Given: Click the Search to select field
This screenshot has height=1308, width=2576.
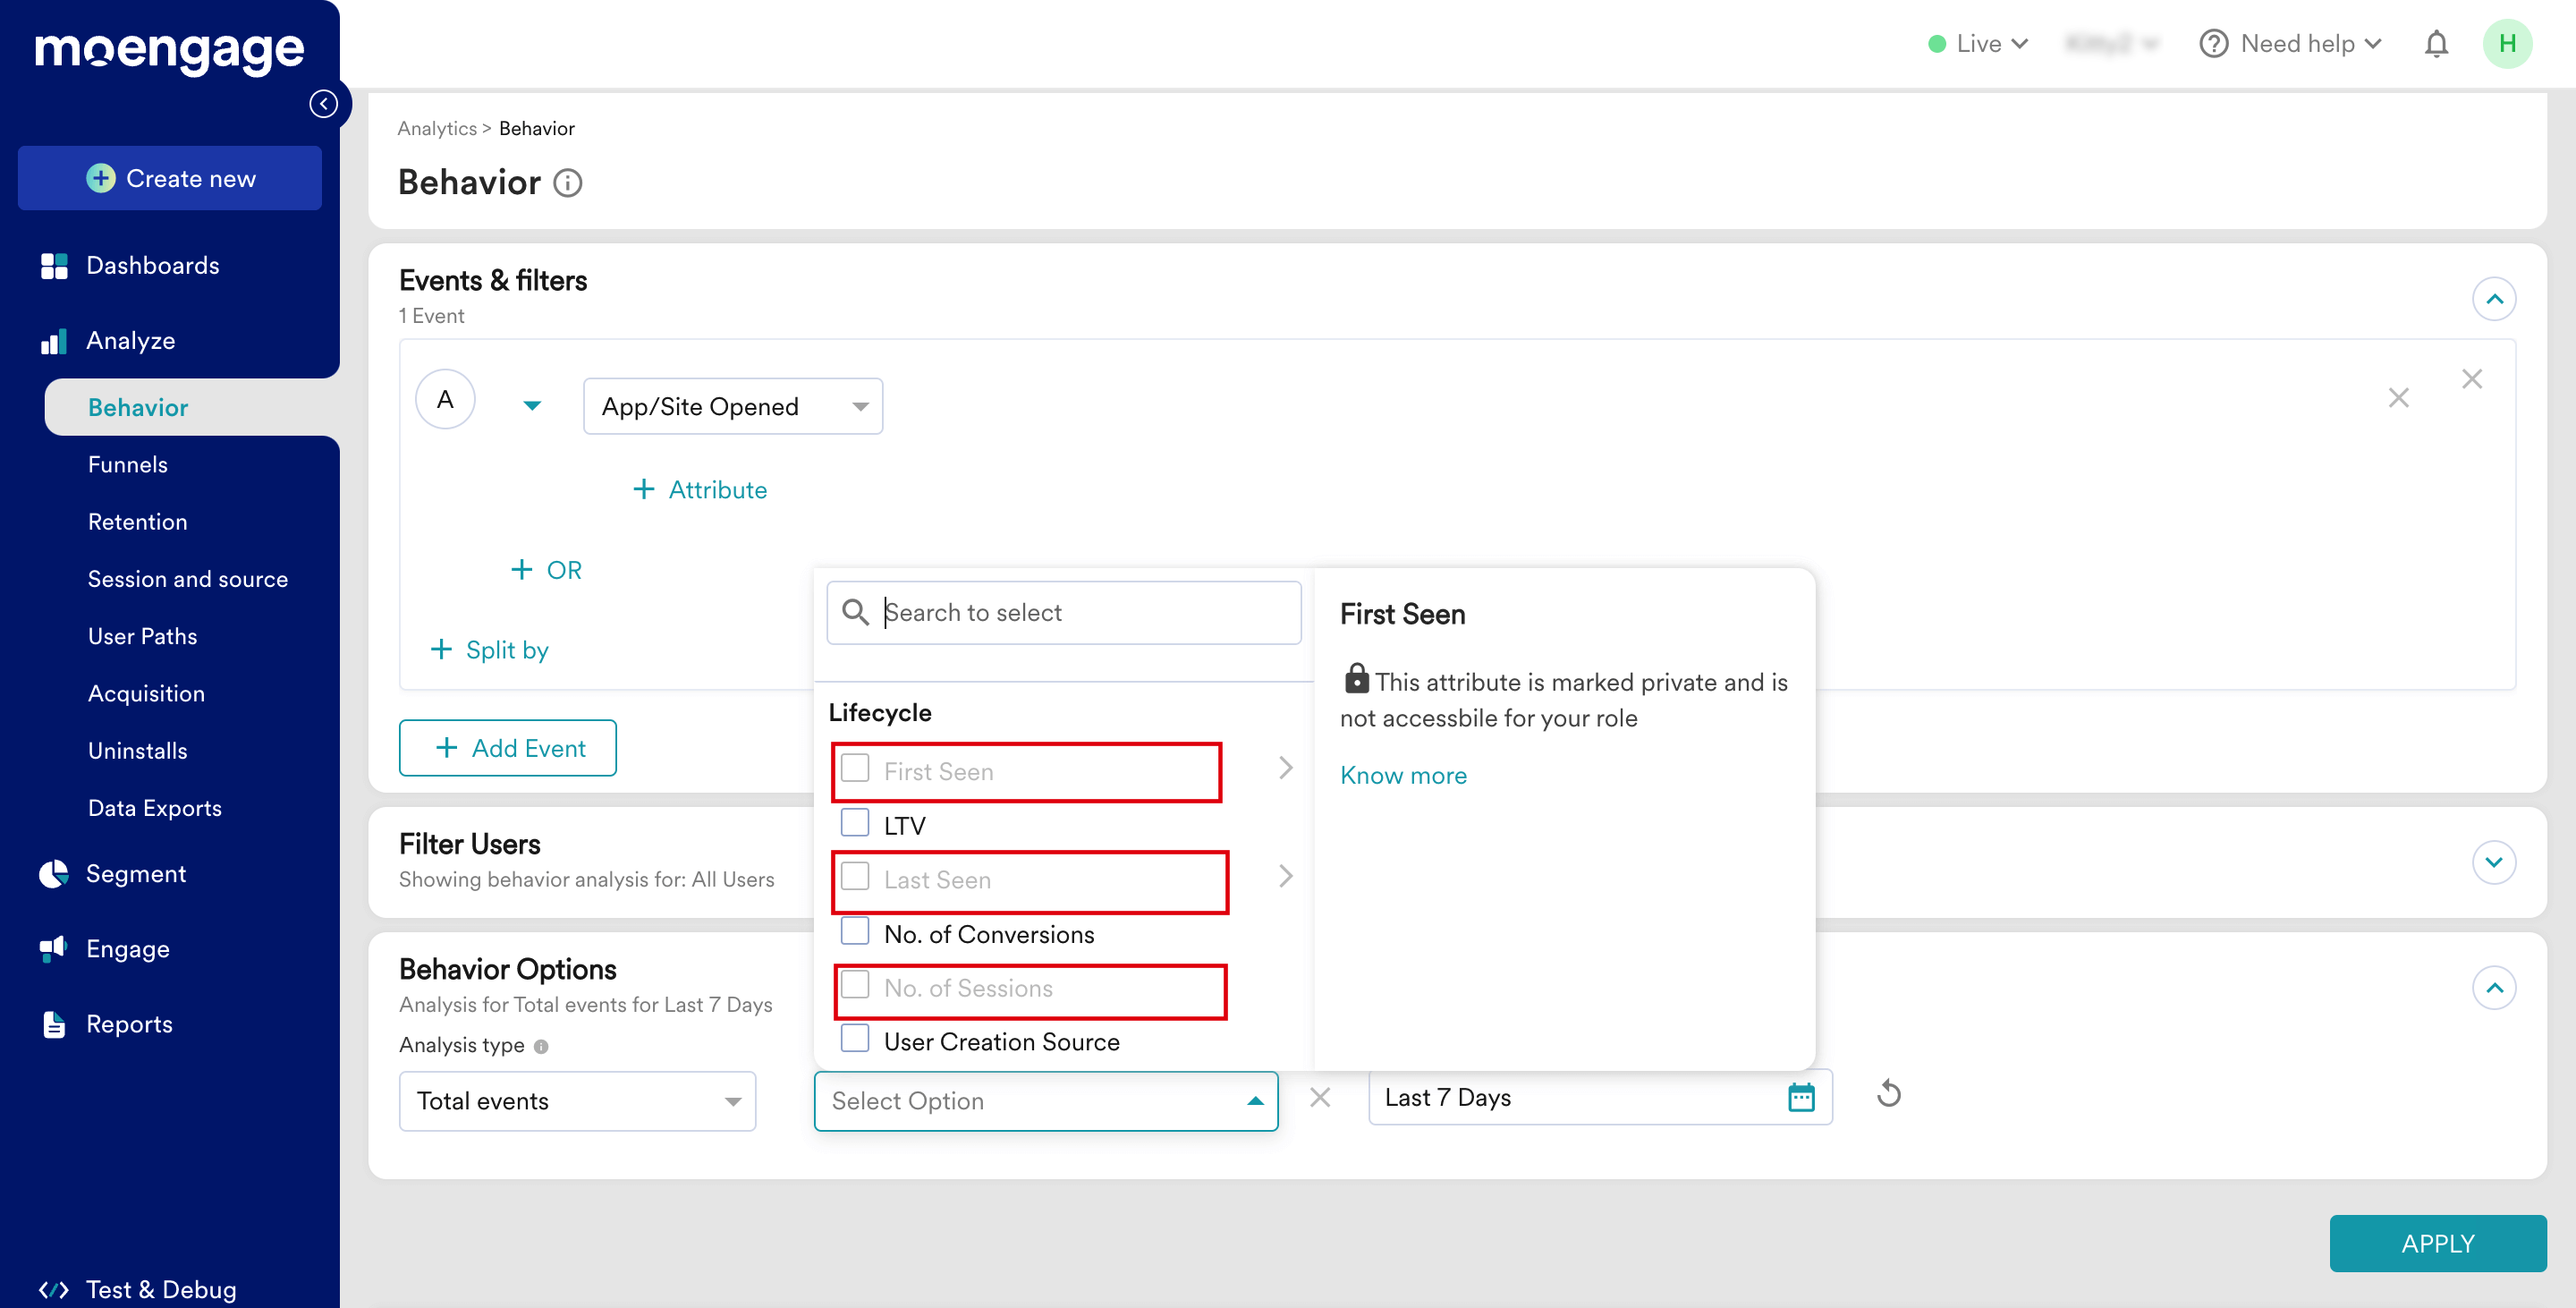Looking at the screenshot, I should (x=1064, y=612).
